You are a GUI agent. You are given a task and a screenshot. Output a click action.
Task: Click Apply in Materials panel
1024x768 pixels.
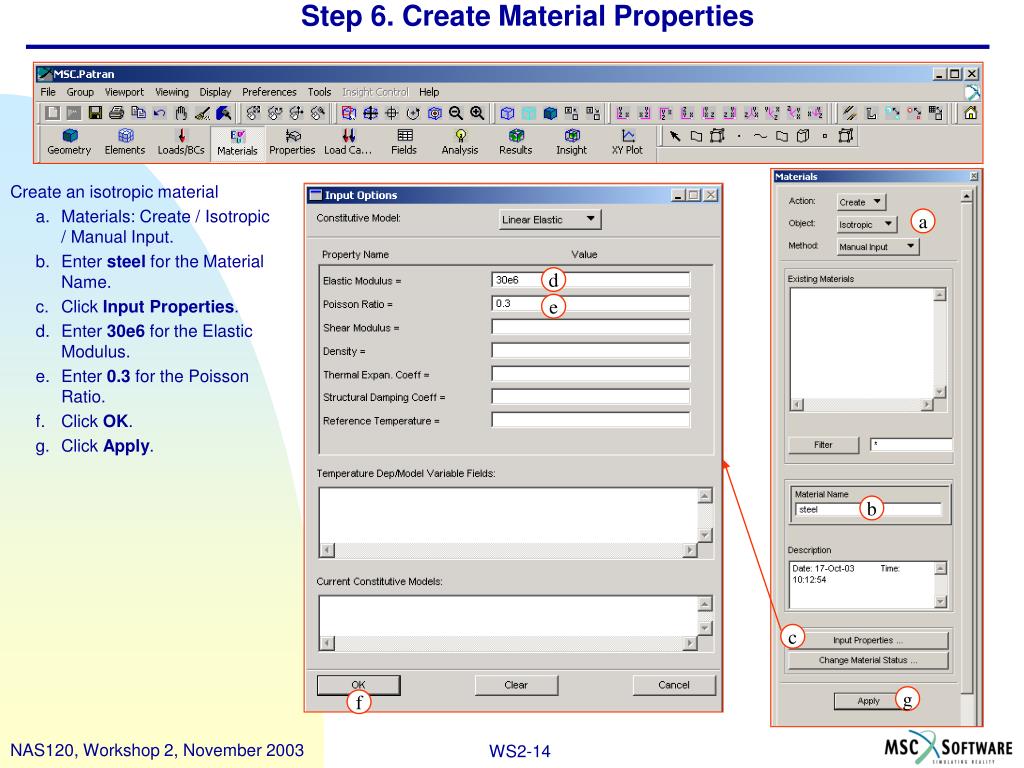[x=869, y=701]
